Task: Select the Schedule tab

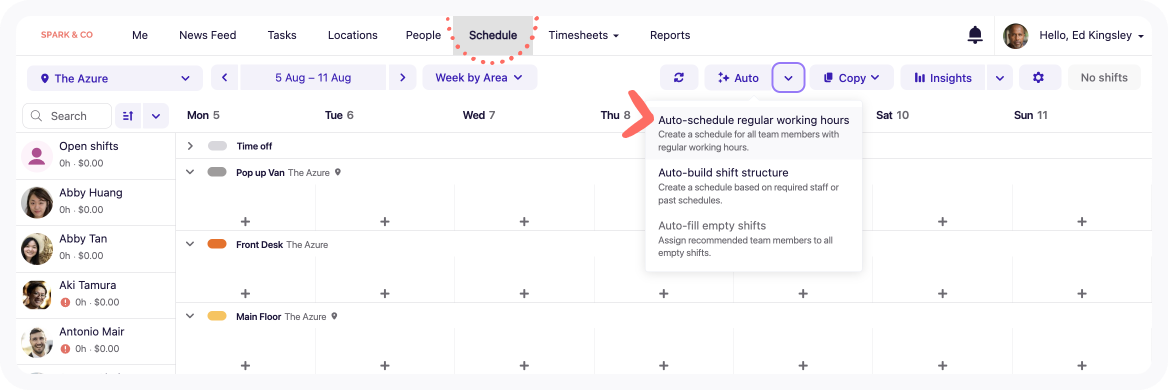Action: [493, 35]
